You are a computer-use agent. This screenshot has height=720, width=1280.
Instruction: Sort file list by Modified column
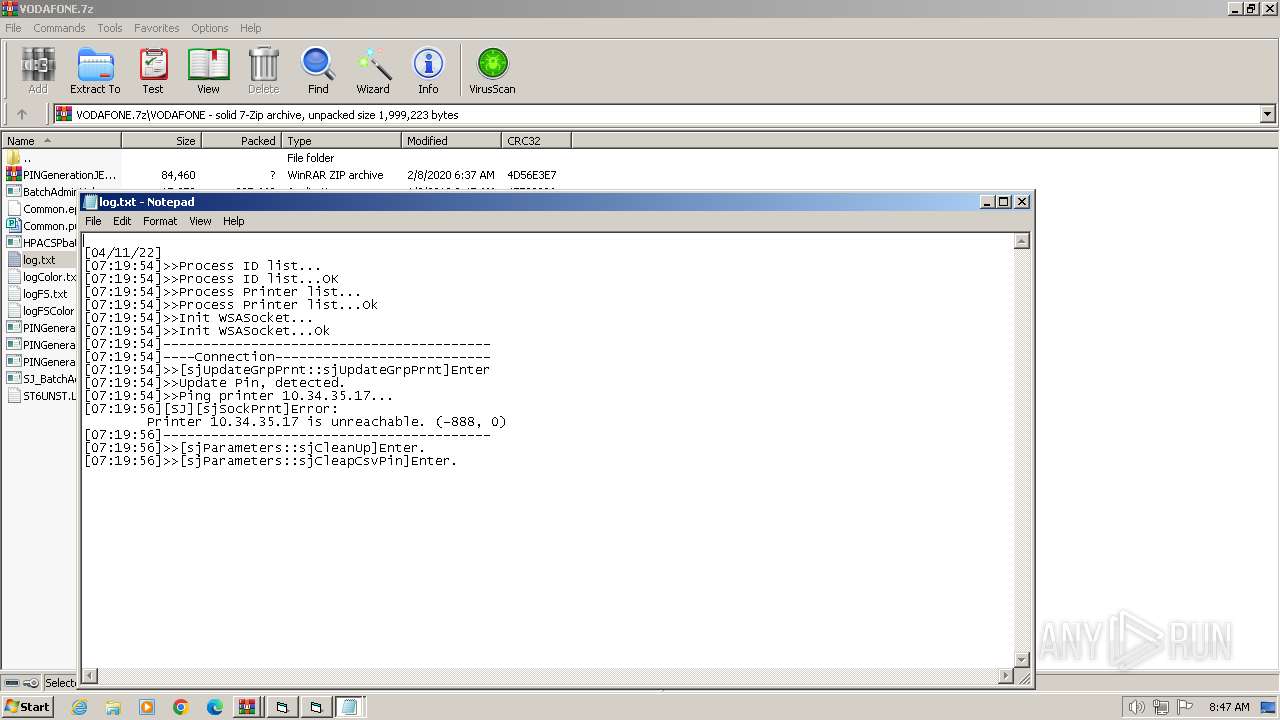tap(451, 141)
